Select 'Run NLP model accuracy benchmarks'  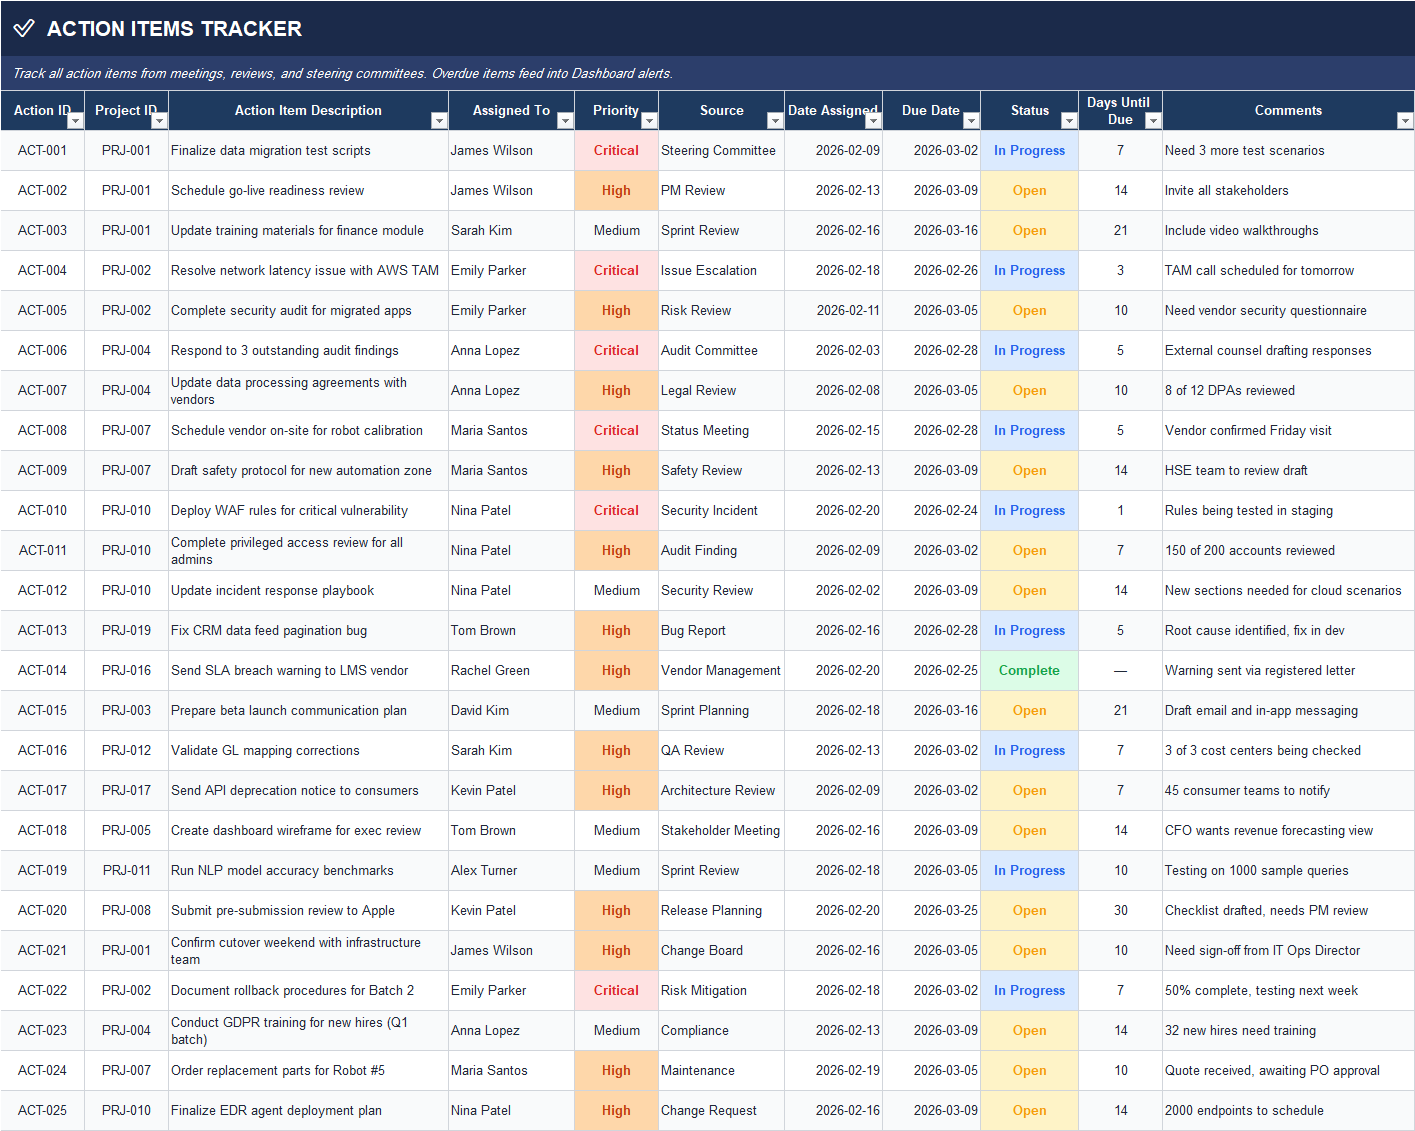308,871
